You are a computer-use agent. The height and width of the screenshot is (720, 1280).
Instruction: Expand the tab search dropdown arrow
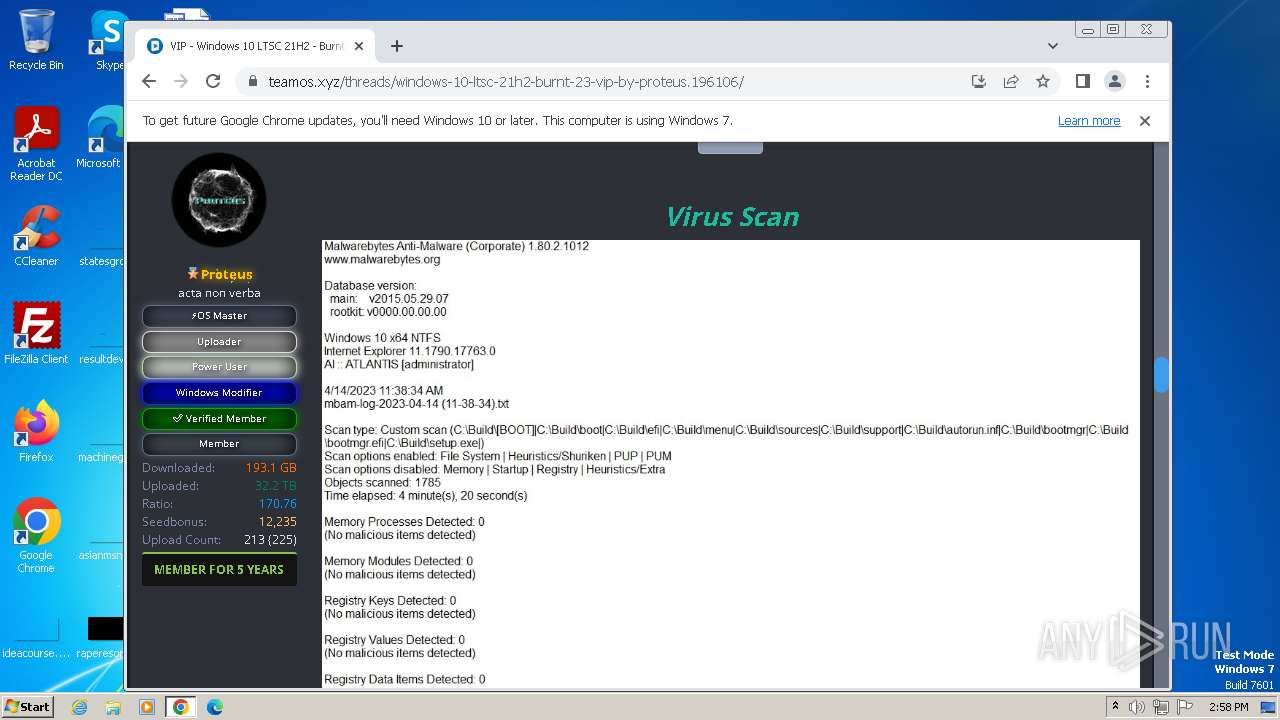pos(1053,46)
